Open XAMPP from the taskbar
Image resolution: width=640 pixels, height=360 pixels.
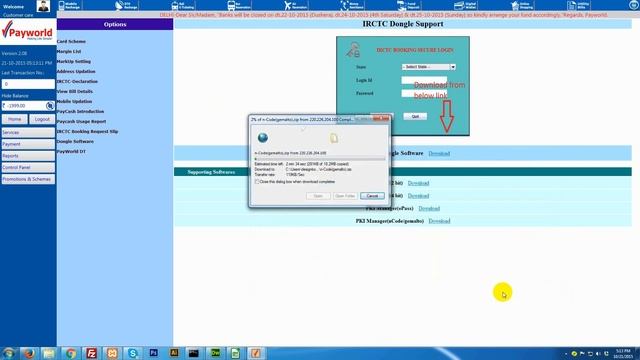(x=112, y=353)
